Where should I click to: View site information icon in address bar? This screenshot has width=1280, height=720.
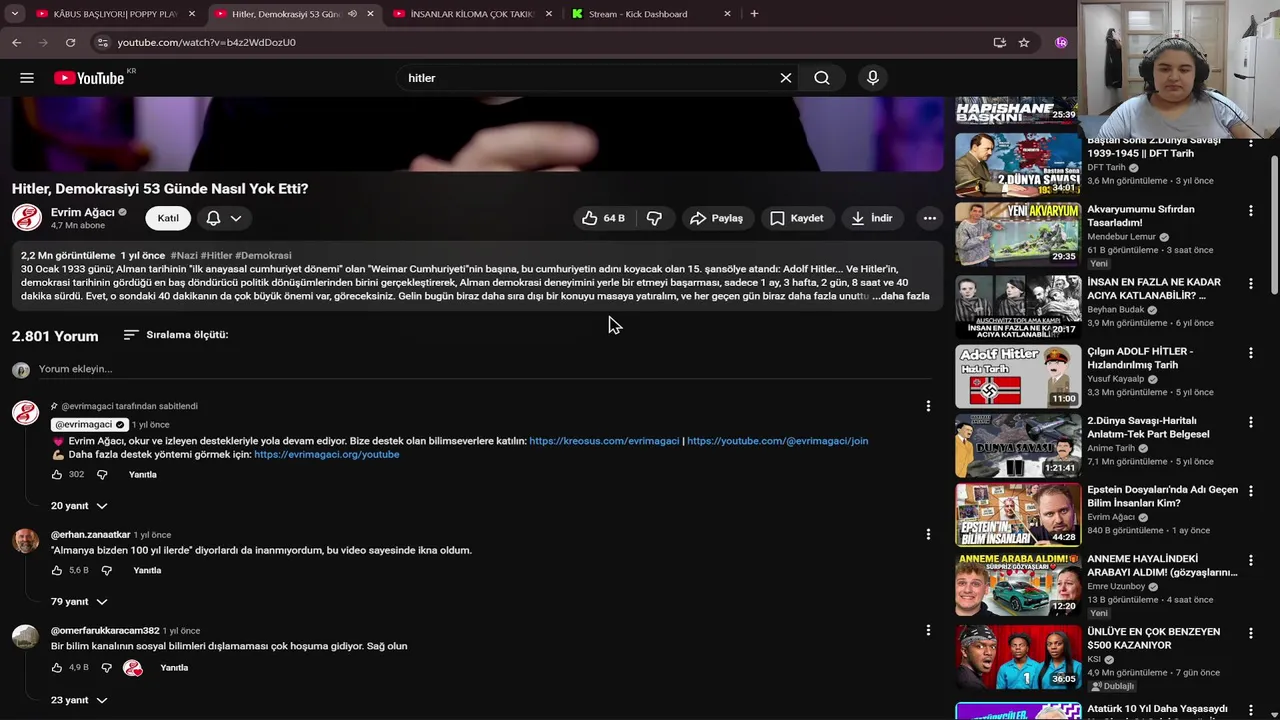pyautogui.click(x=101, y=42)
